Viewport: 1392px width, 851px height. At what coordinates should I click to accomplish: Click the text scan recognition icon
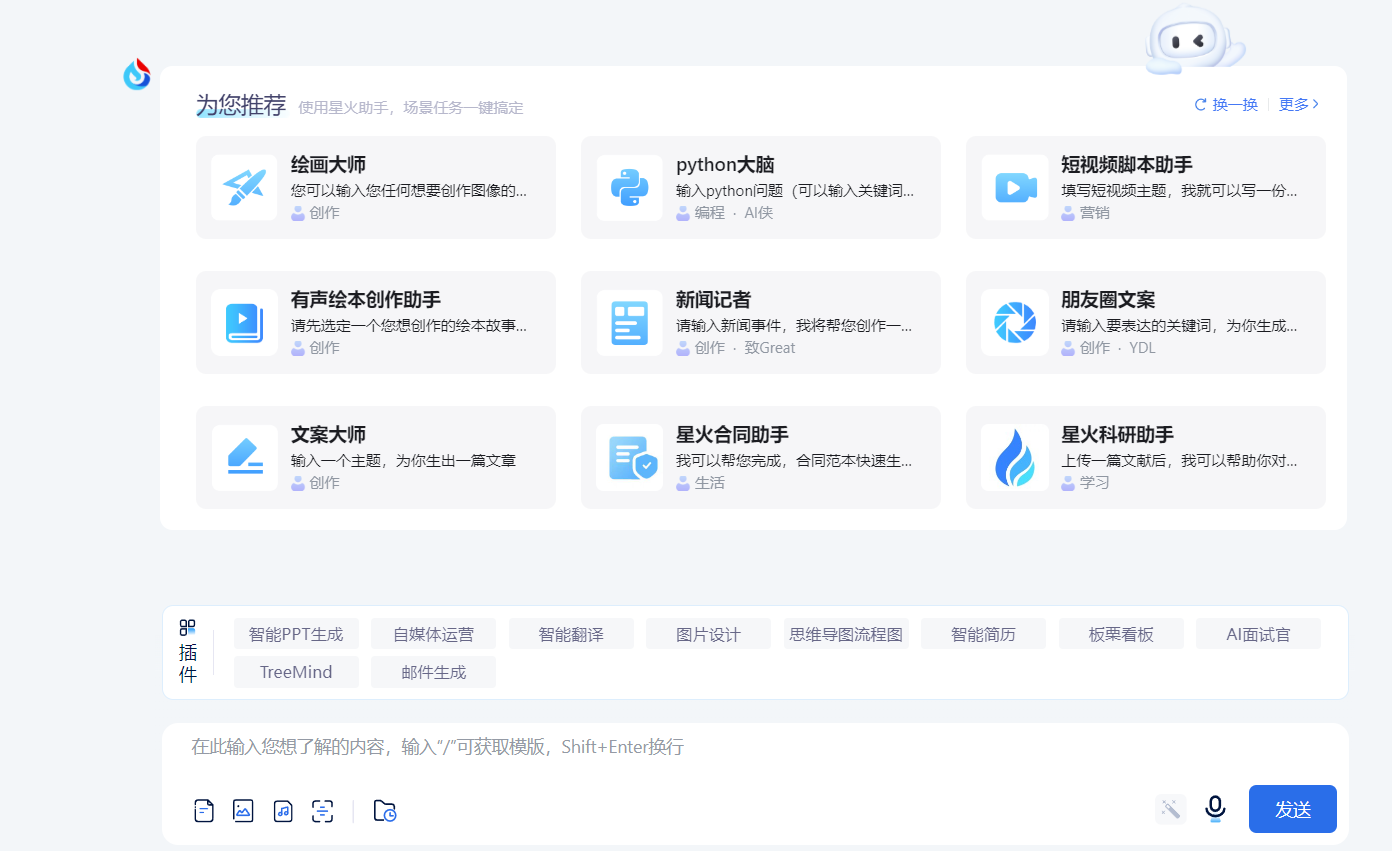(x=322, y=811)
